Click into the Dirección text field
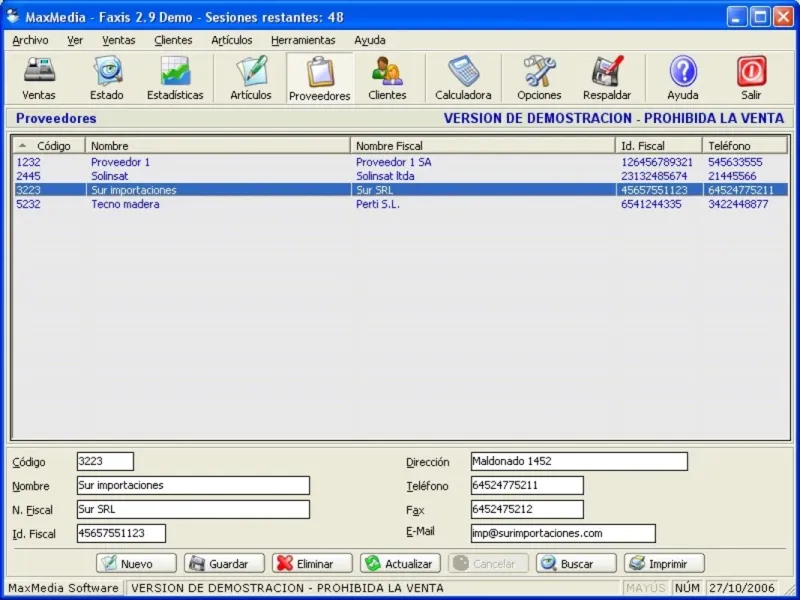This screenshot has width=800, height=600. point(578,462)
